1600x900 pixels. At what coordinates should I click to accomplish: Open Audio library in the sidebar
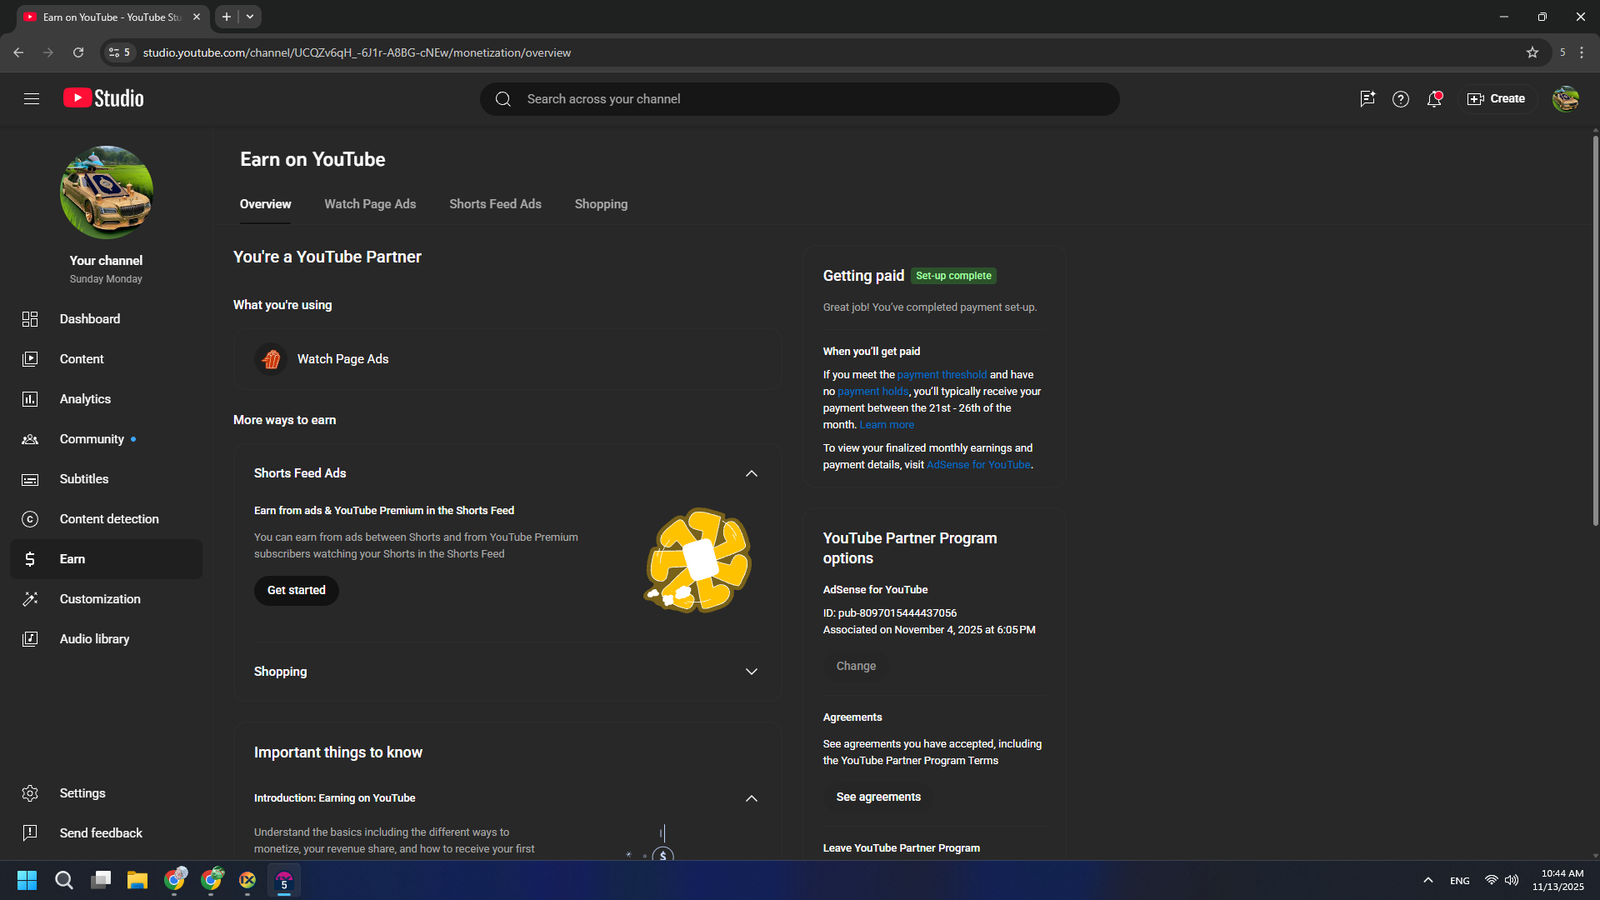coord(106,639)
